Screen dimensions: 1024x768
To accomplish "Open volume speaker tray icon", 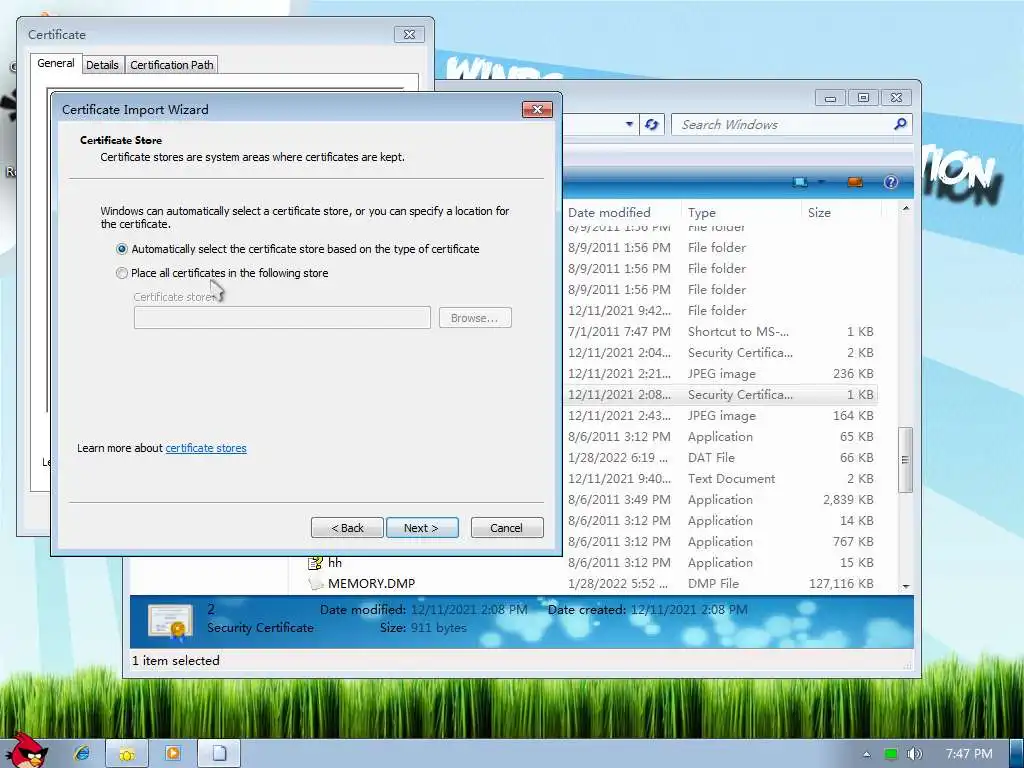I will [x=915, y=754].
